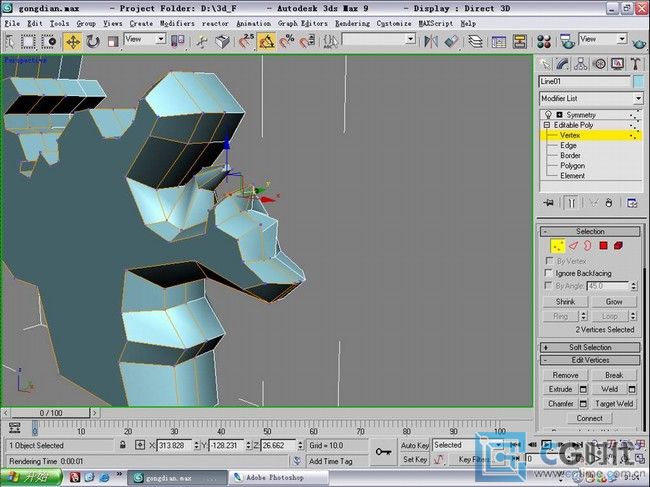The width and height of the screenshot is (650, 487).
Task: Click the Remove vertices button
Action: 565,375
